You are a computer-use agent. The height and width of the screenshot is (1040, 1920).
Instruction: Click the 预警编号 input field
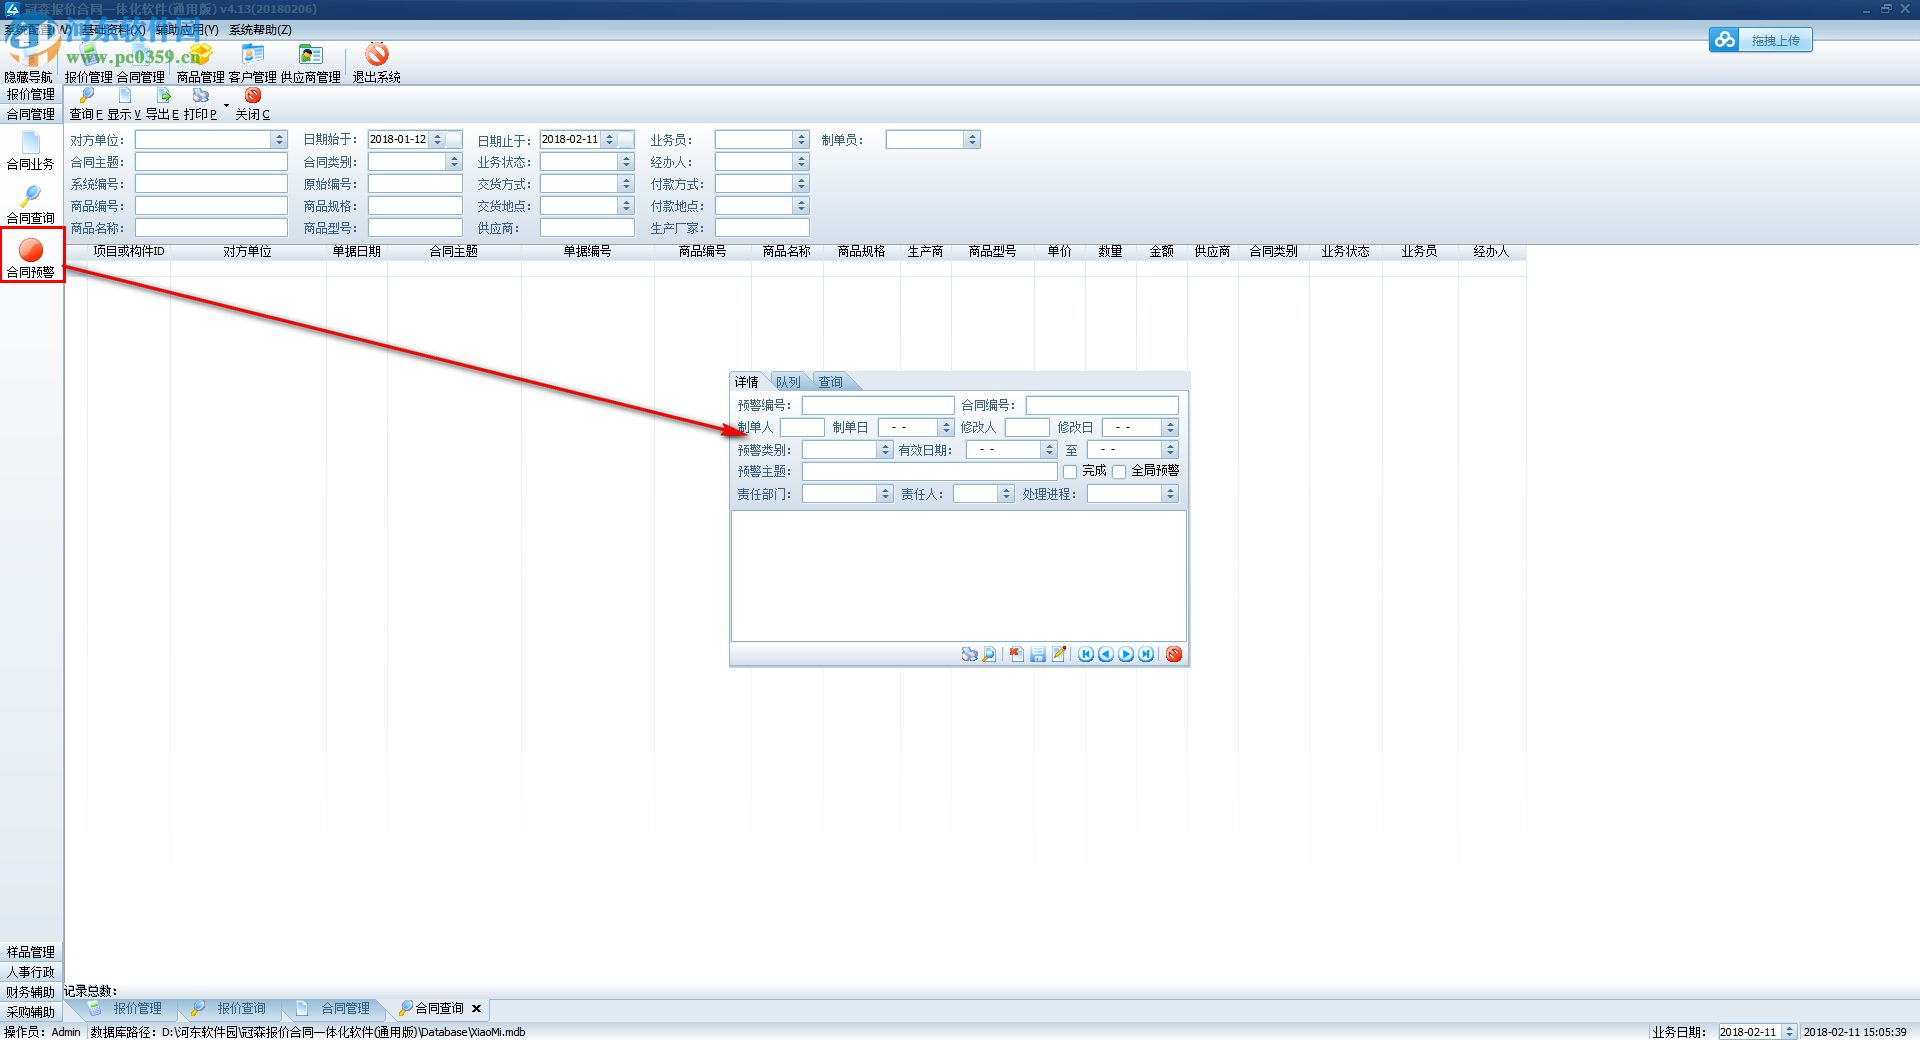(x=878, y=405)
